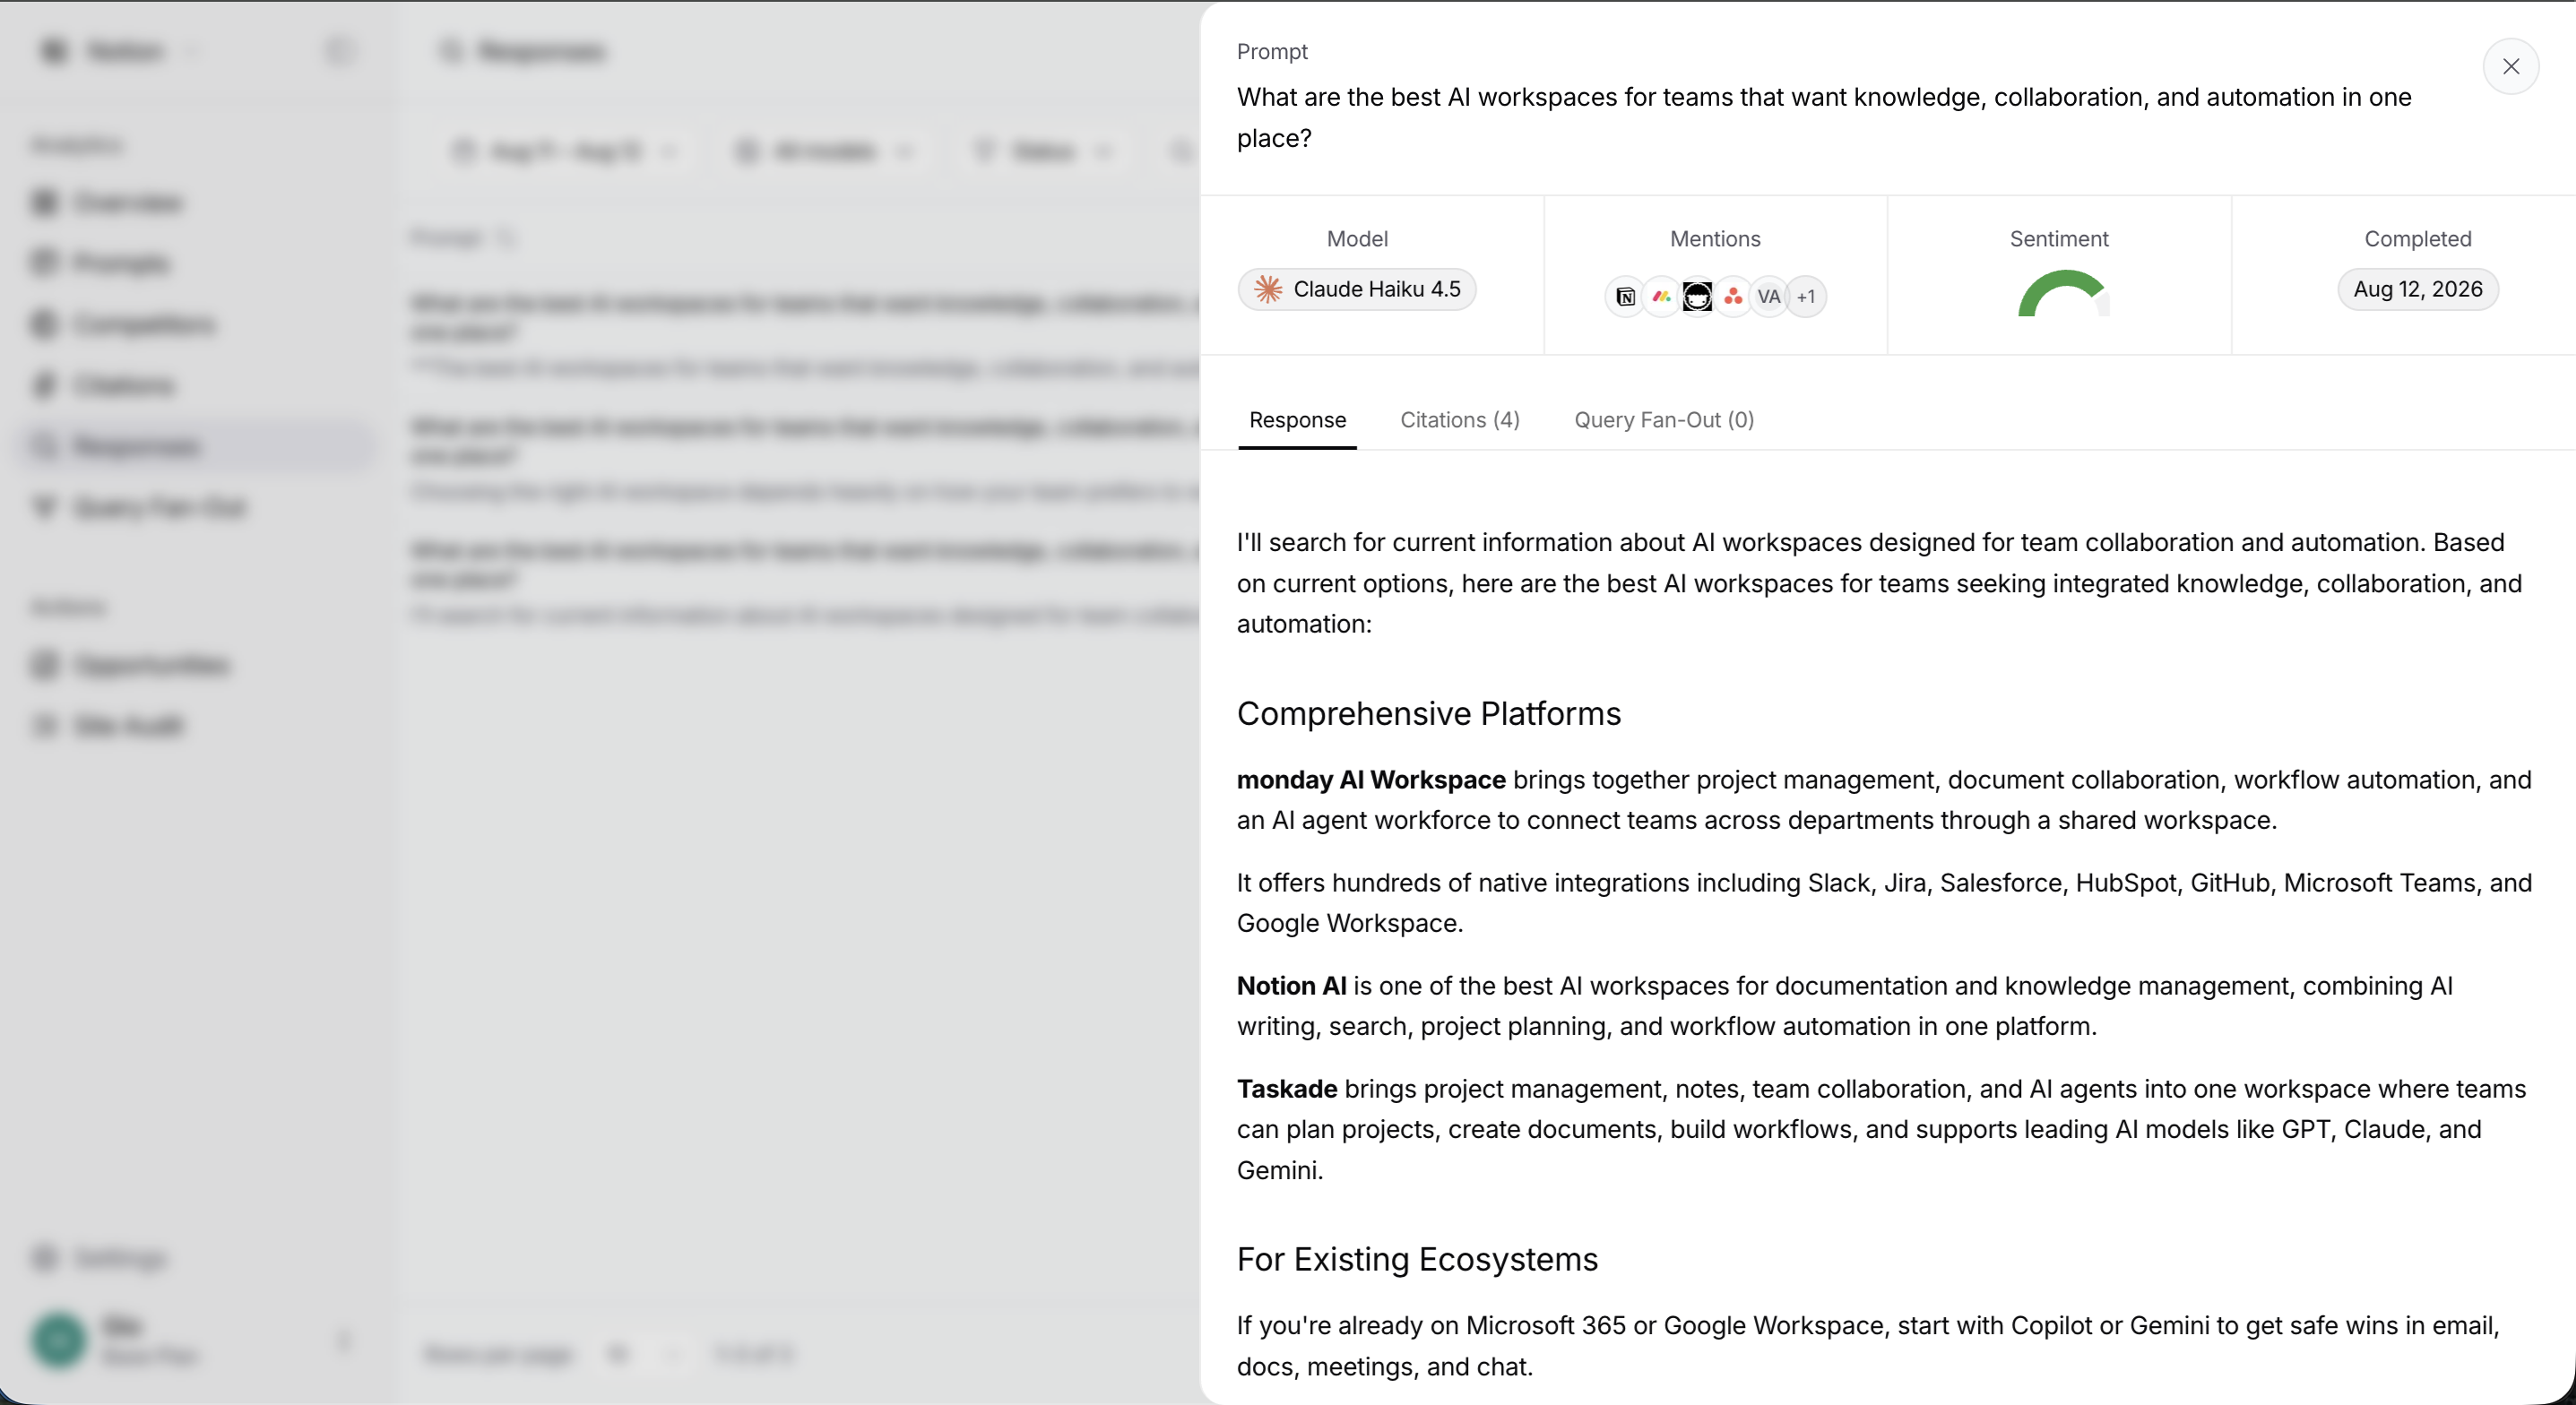Click the paragraph starting "It offers hundreds of native integrations"

click(x=1884, y=903)
